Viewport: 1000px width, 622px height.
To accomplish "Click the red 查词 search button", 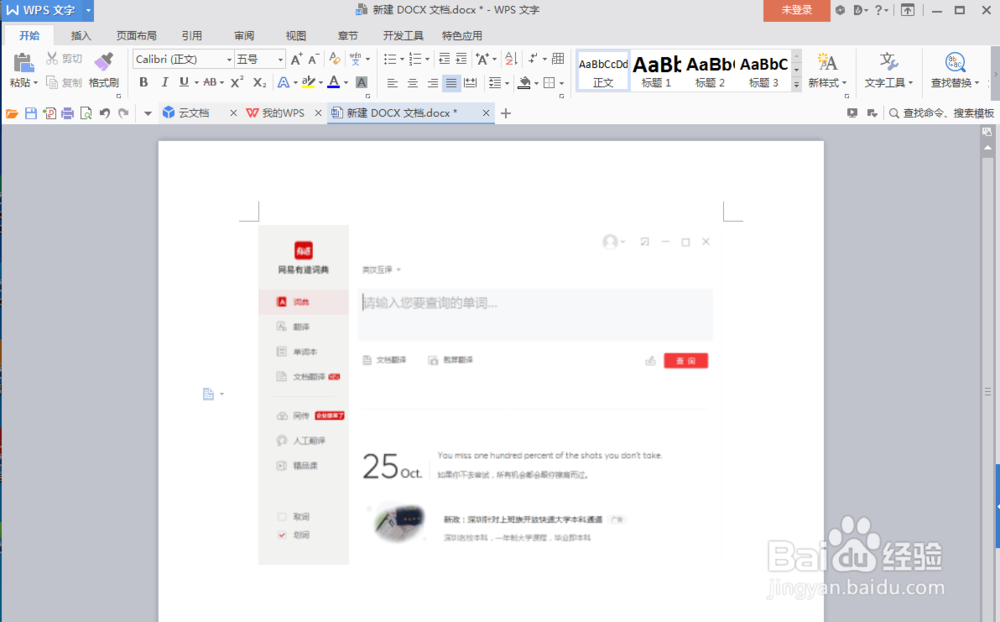I will [685, 359].
